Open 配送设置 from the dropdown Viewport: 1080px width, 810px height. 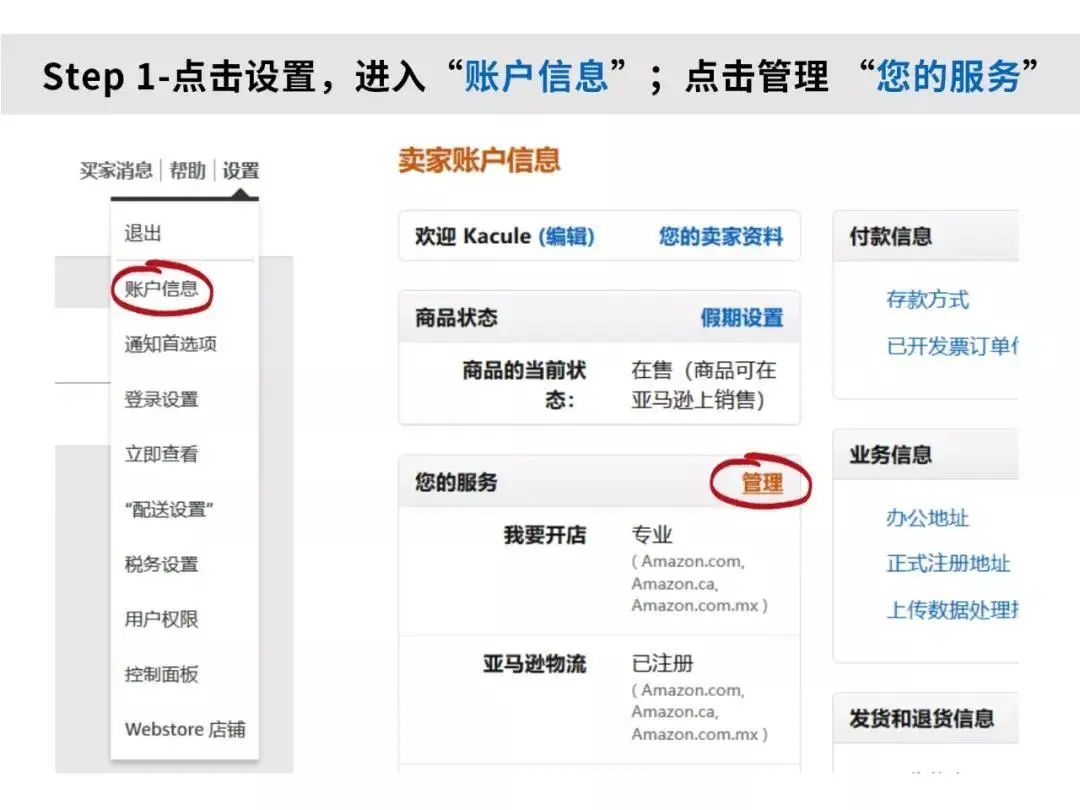[x=166, y=509]
